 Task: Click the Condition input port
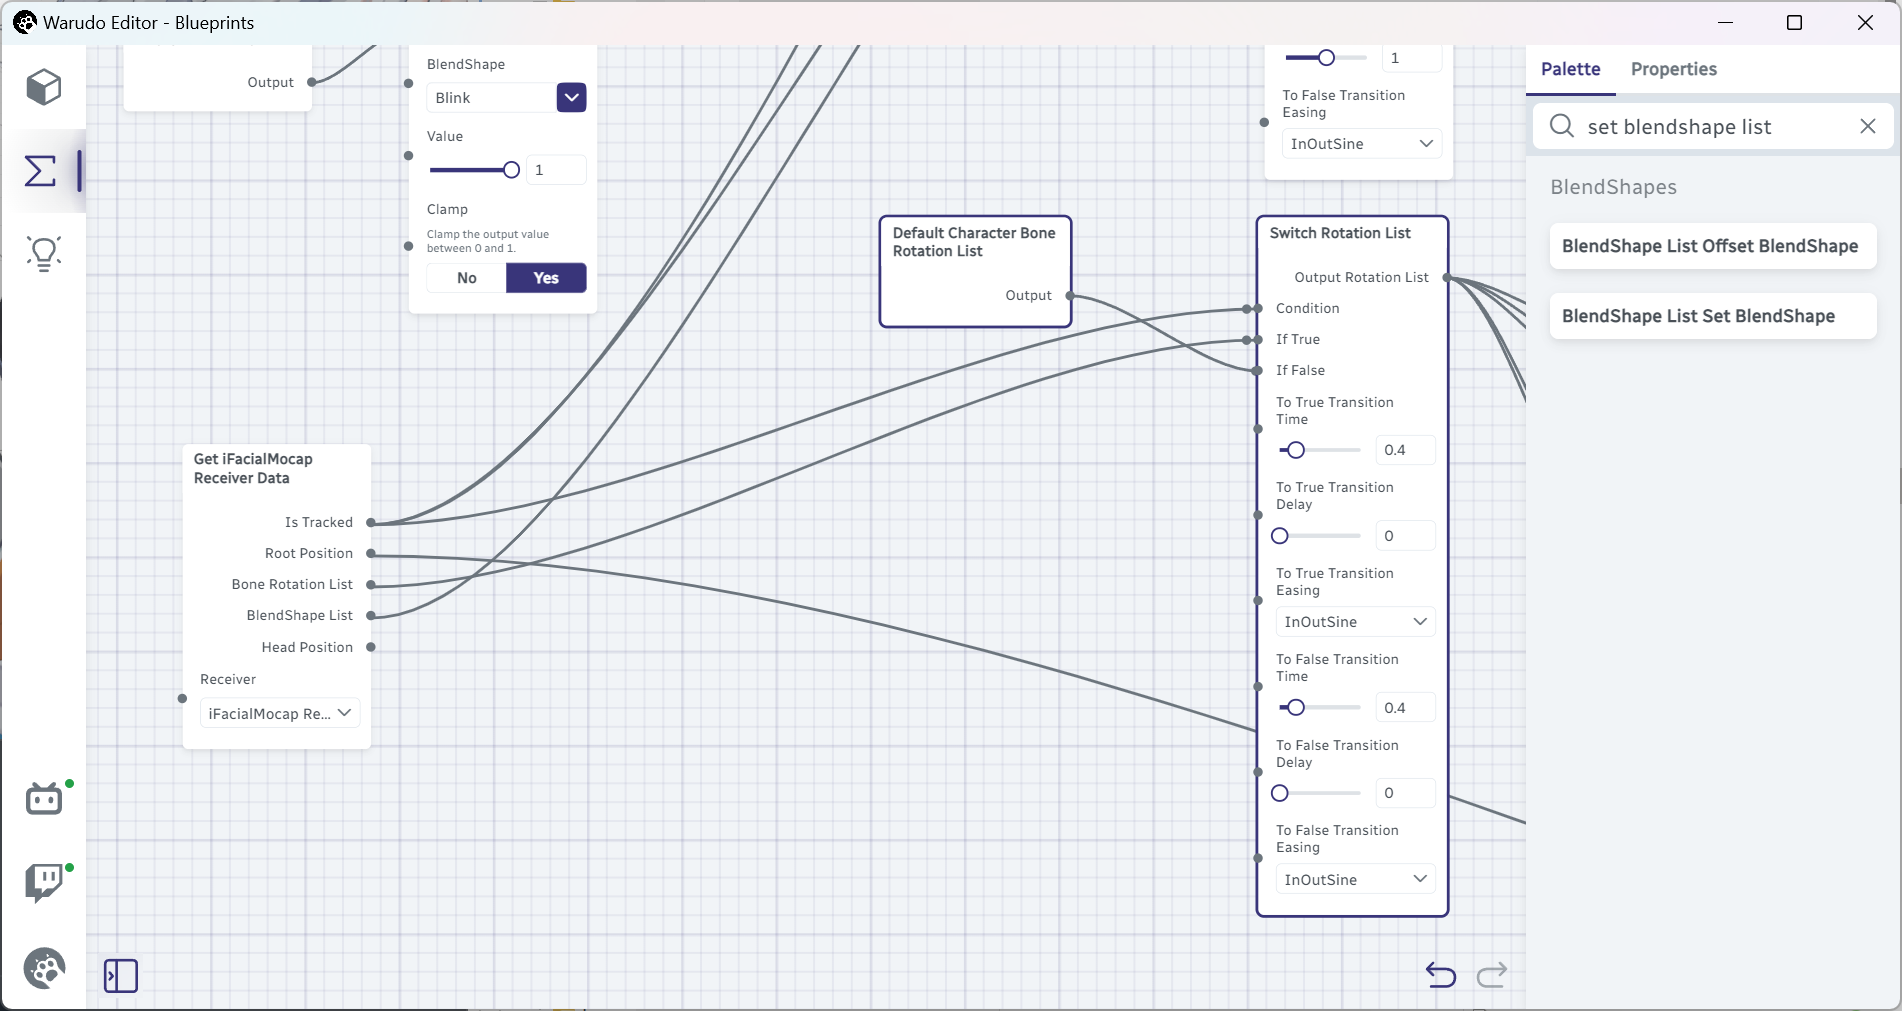(x=1257, y=309)
